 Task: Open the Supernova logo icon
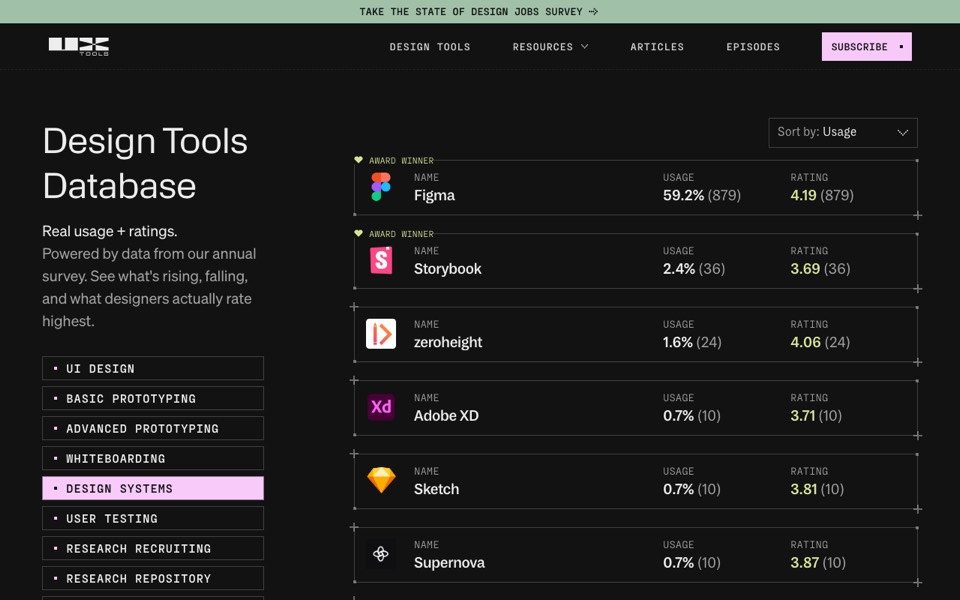[381, 554]
